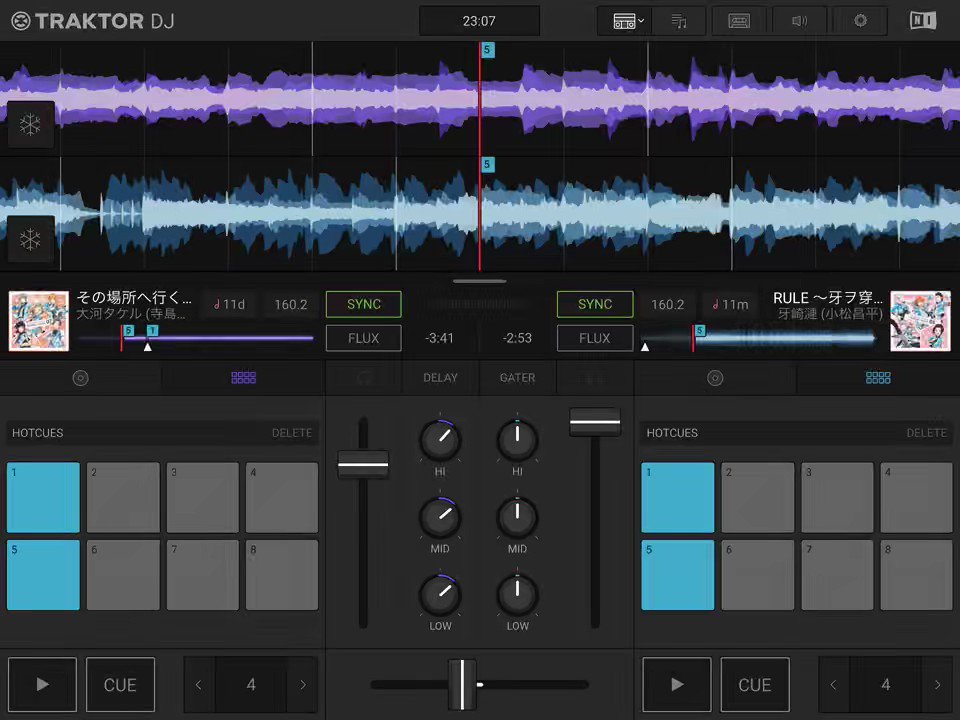
Task: Click right channel LOW EQ knob
Action: click(x=517, y=594)
